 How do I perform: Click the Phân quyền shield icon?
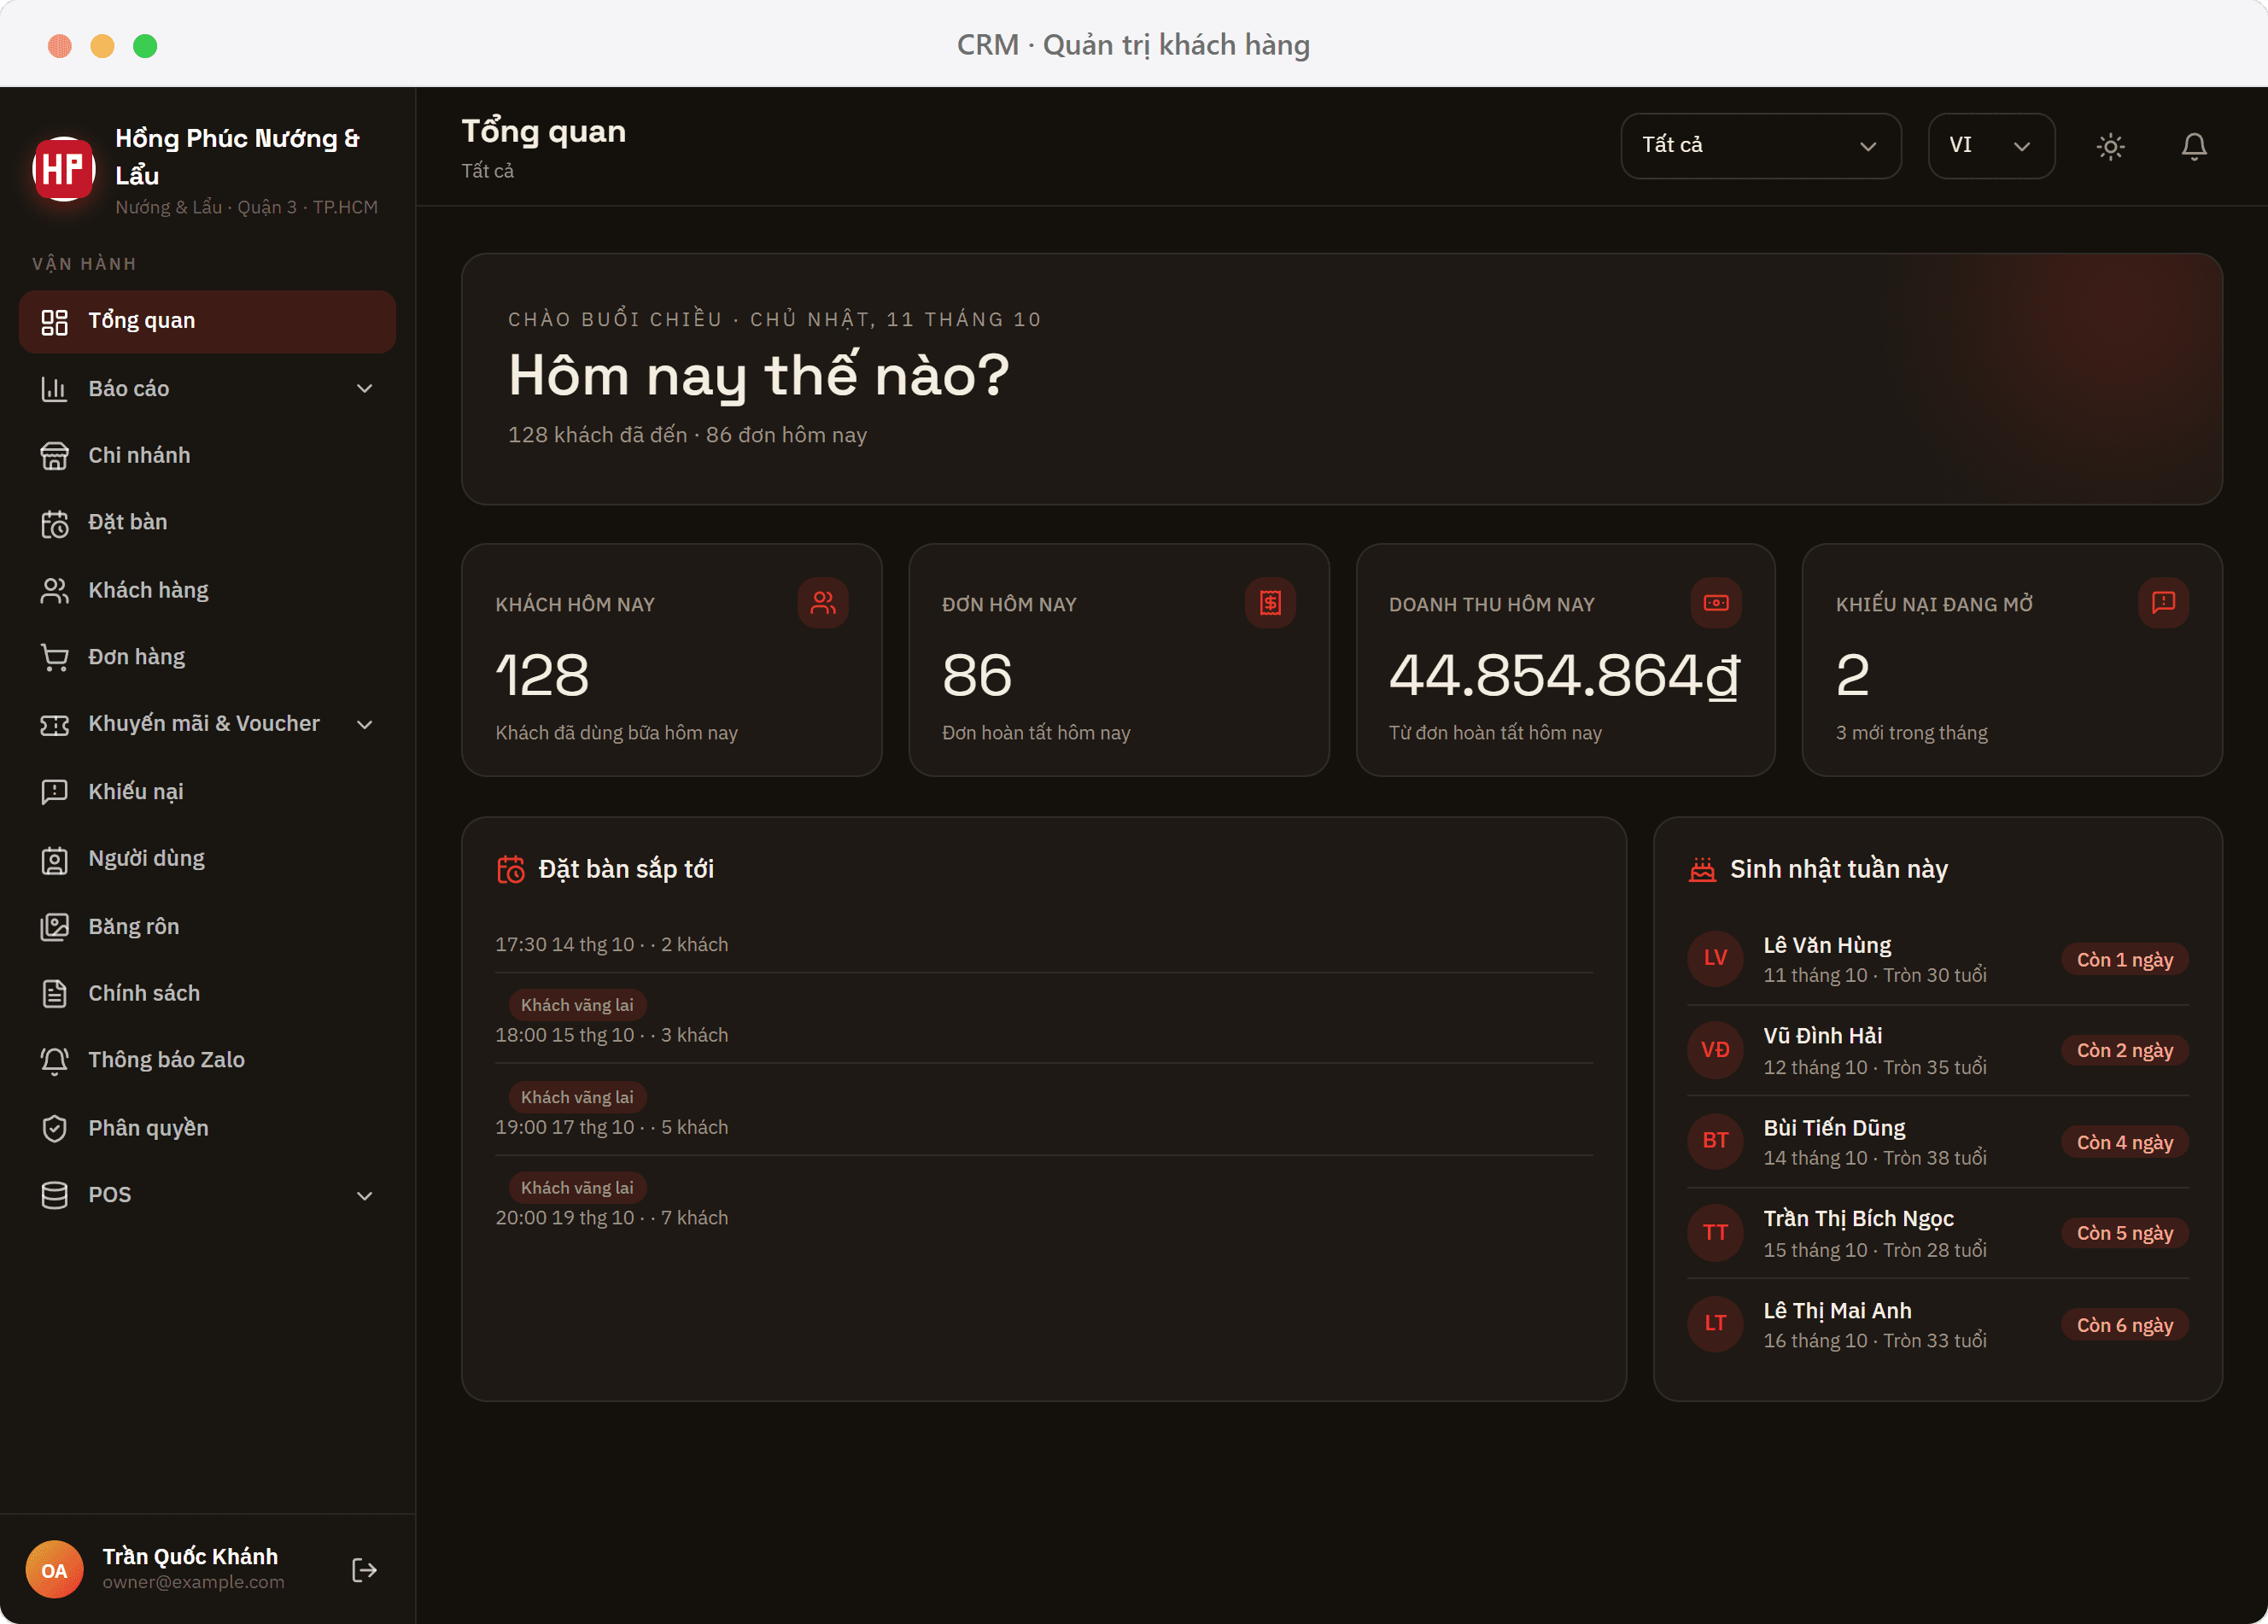click(54, 1128)
